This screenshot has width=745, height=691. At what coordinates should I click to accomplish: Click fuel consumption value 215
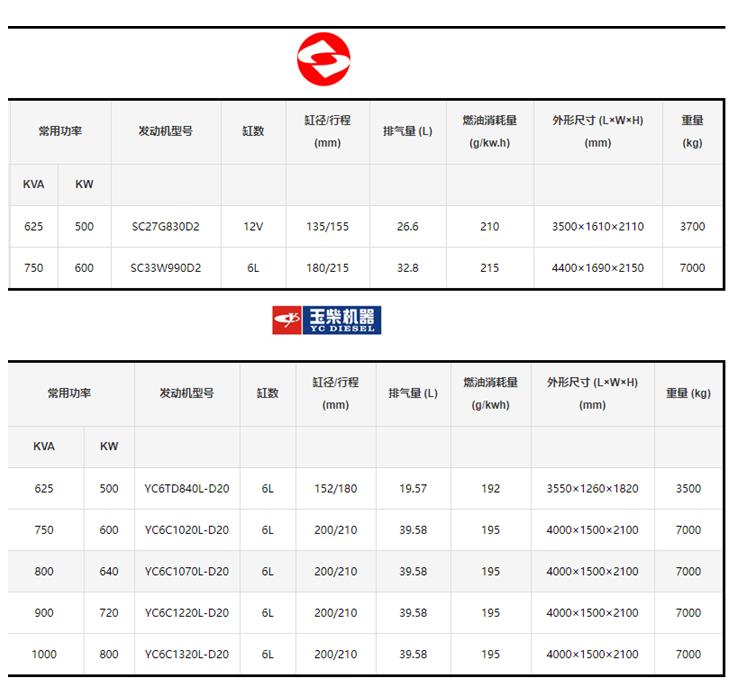(x=489, y=268)
